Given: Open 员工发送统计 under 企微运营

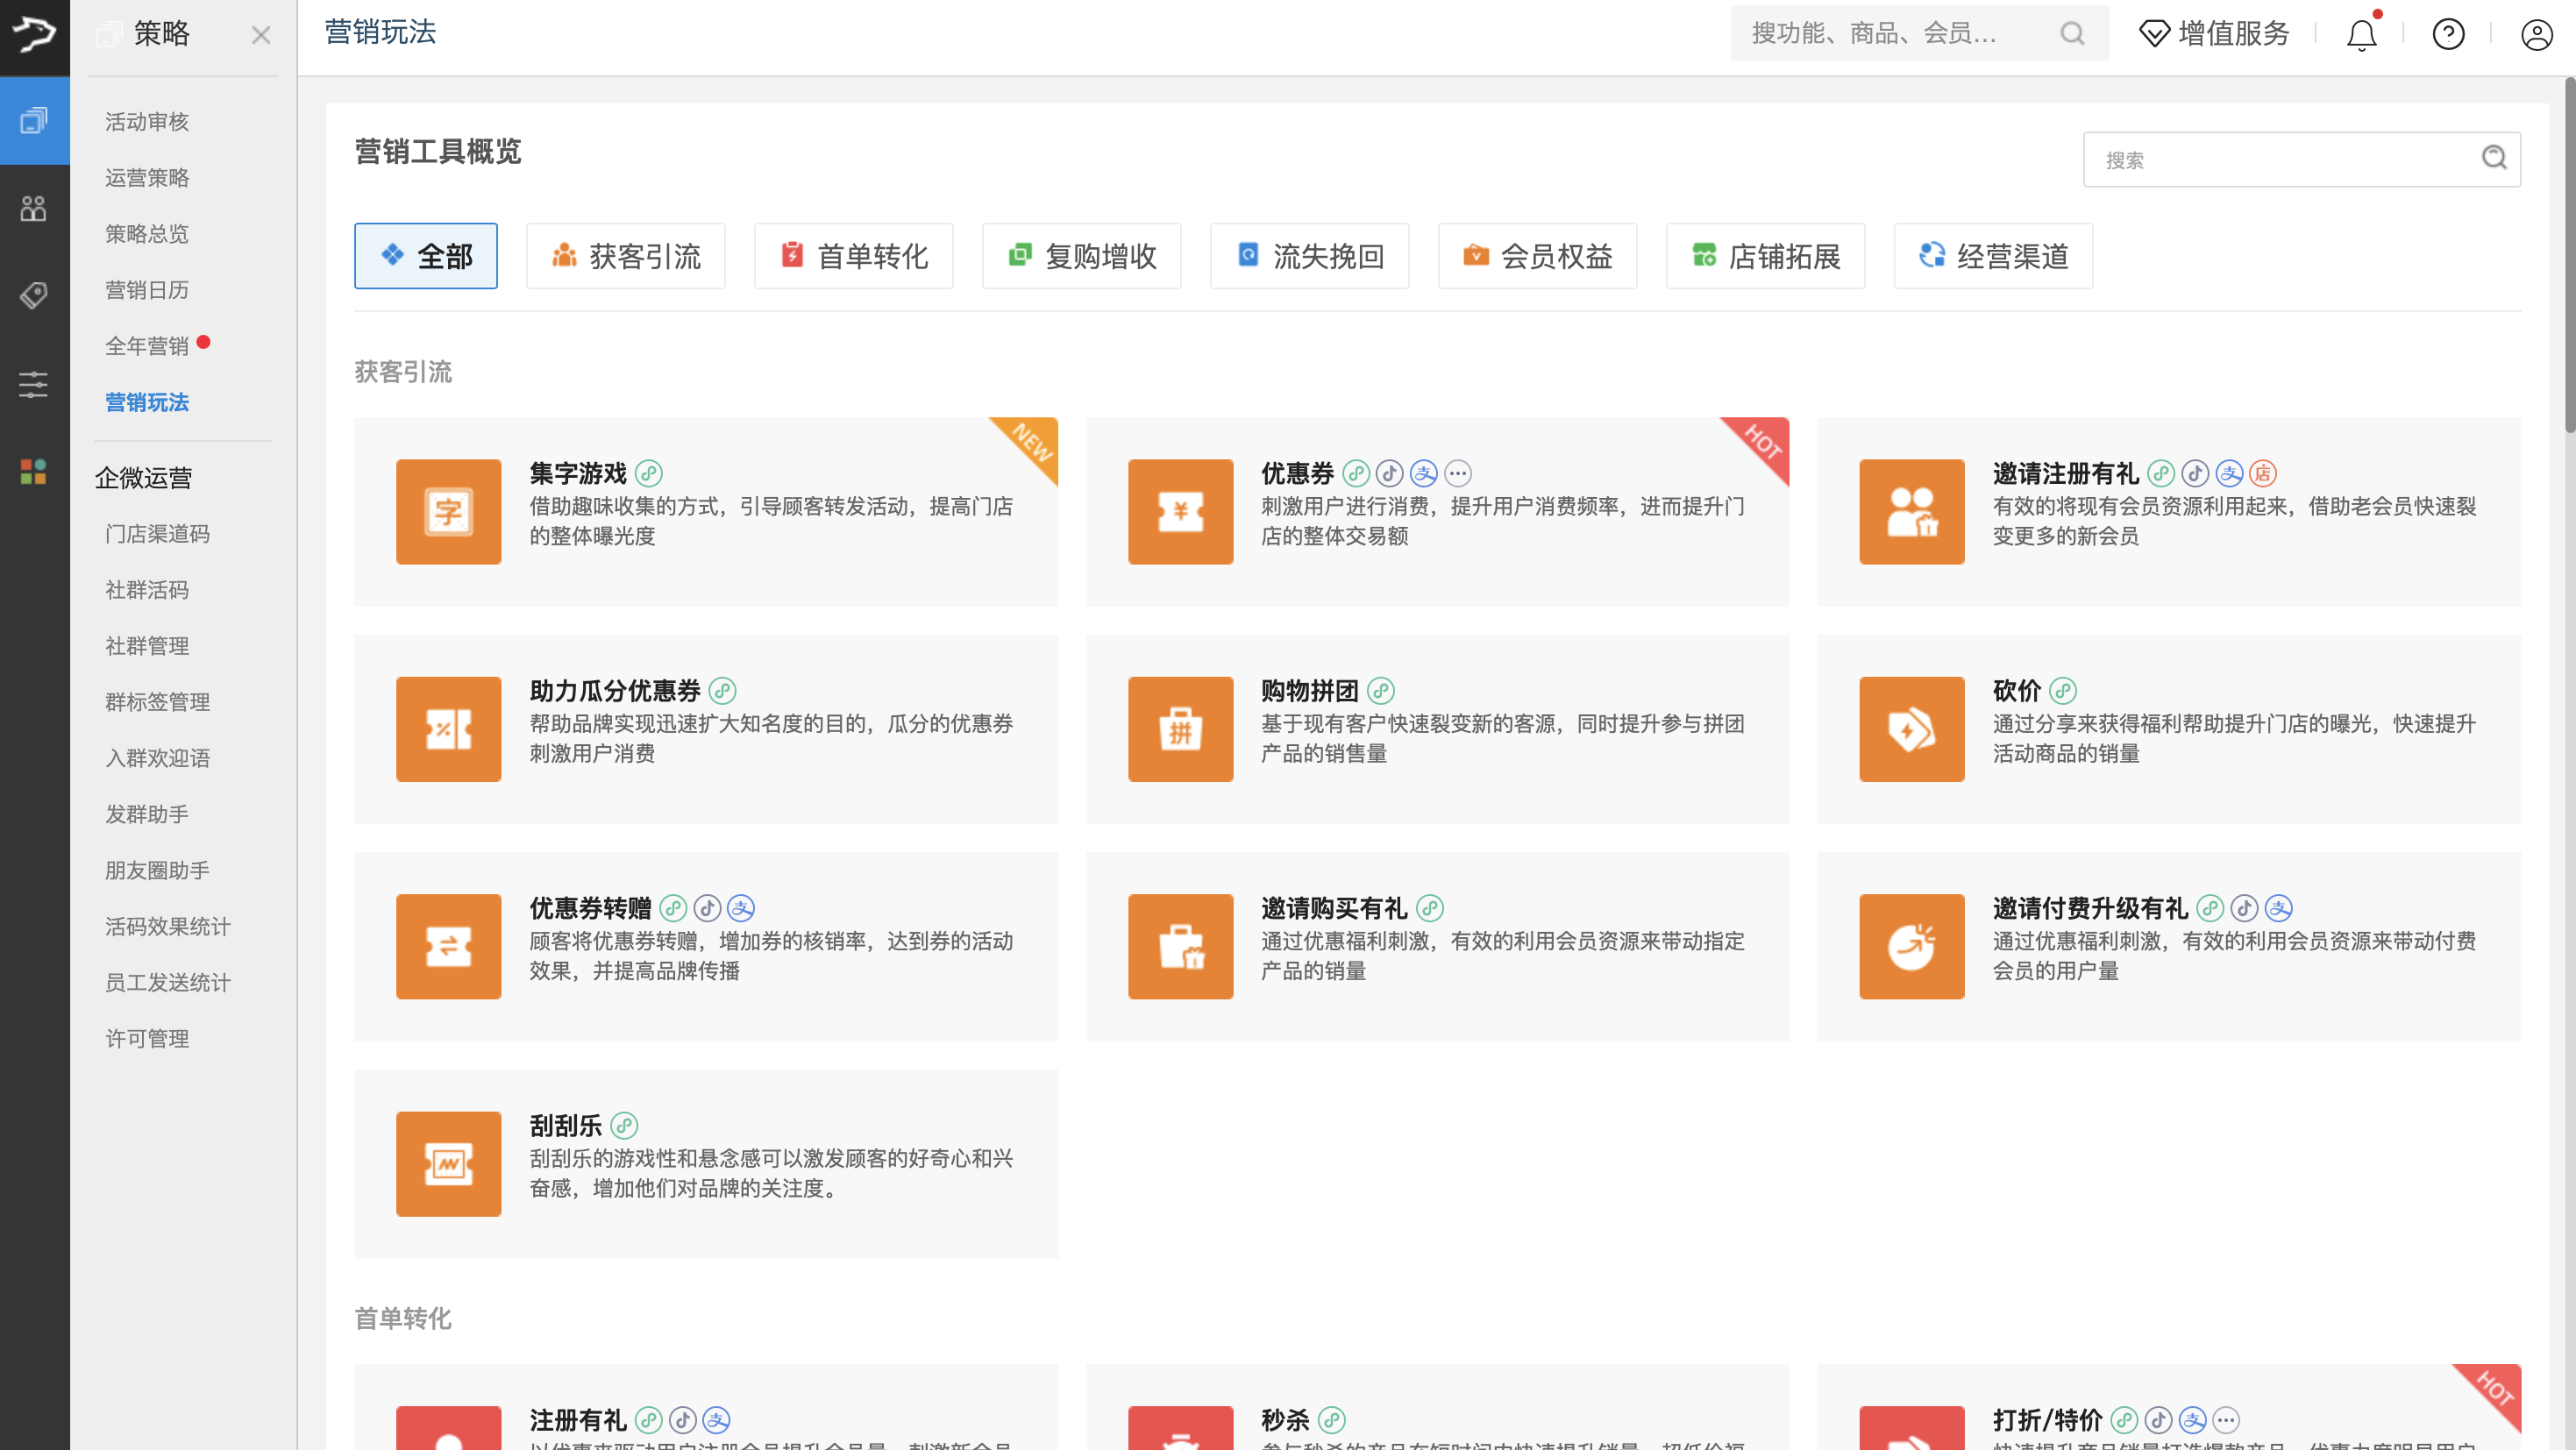Looking at the screenshot, I should (x=168, y=982).
